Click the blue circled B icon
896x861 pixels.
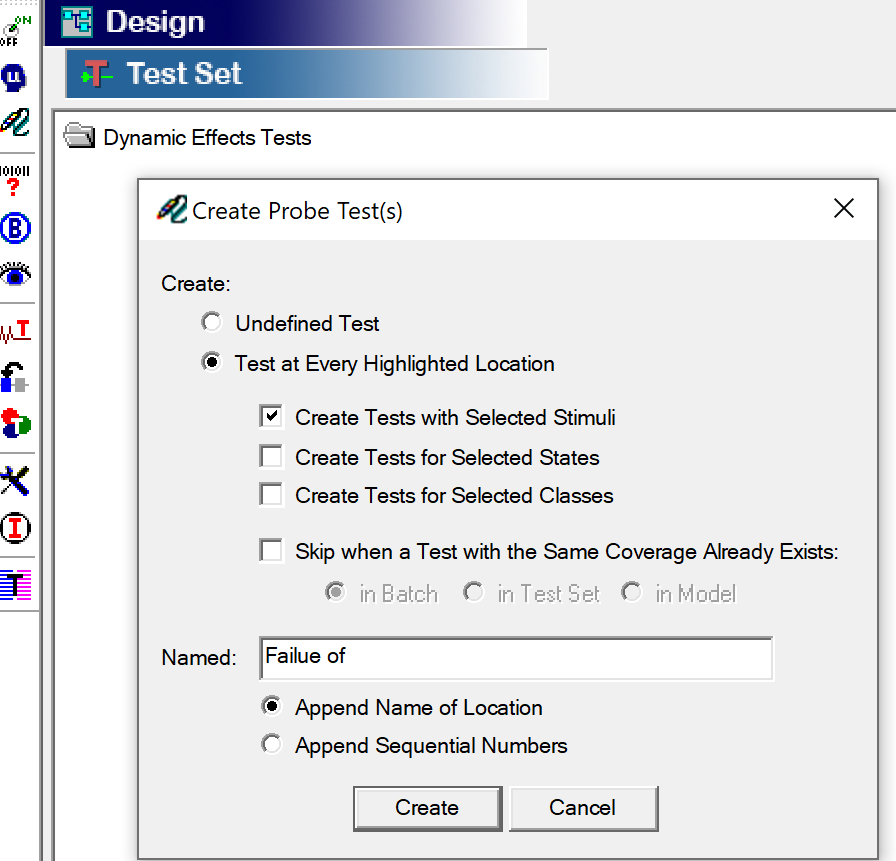[x=16, y=229]
